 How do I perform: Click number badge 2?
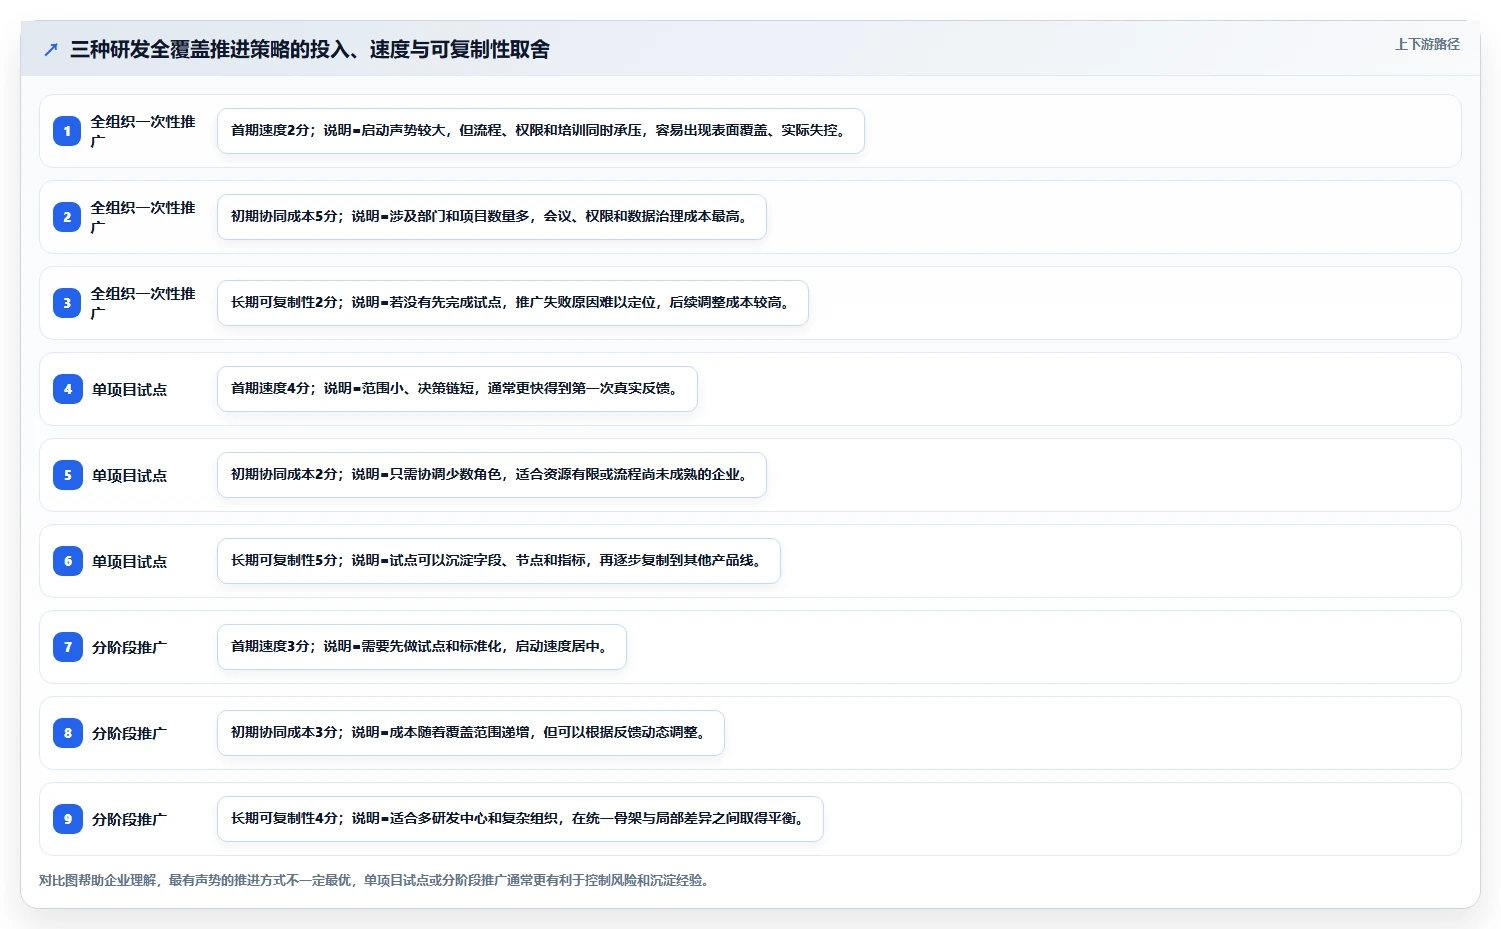pyautogui.click(x=67, y=217)
